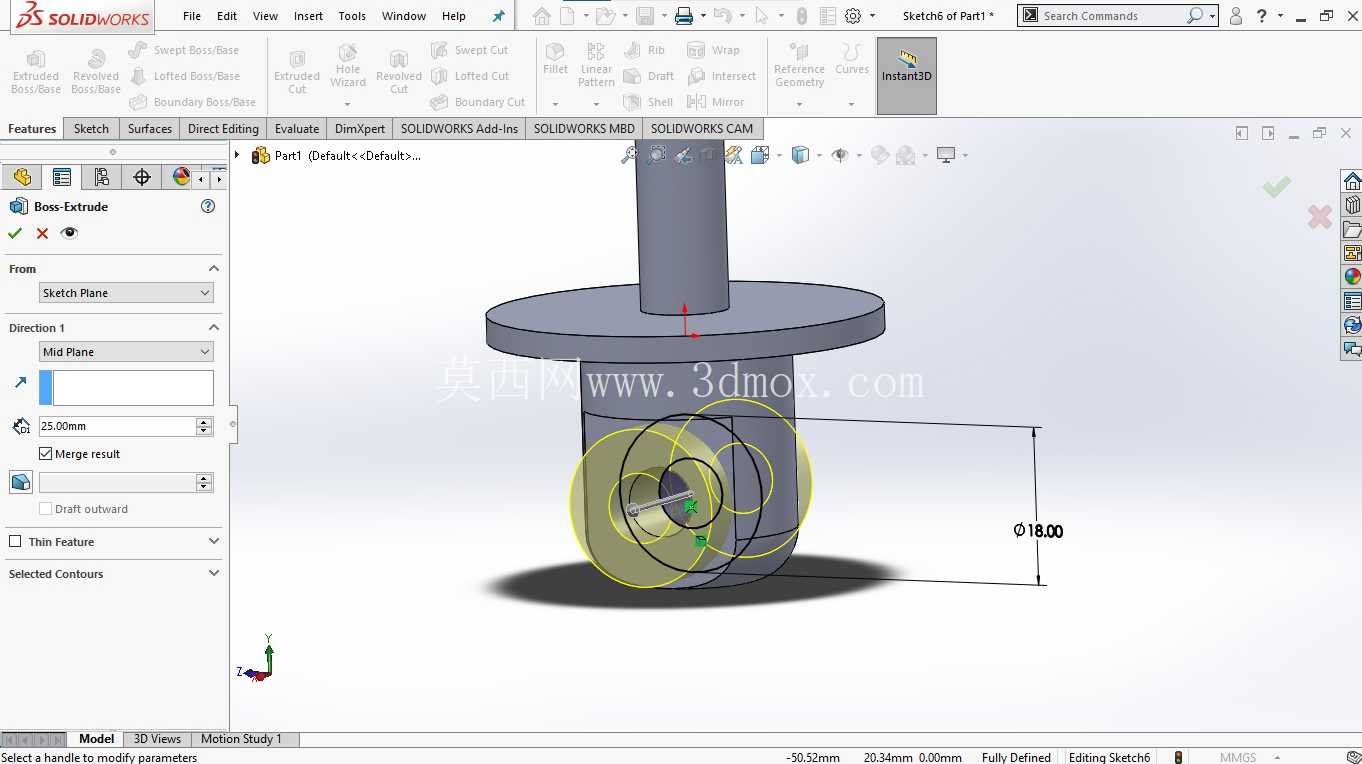This screenshot has height=764, width=1362.
Task: Toggle Instant3D button
Action: [x=907, y=76]
